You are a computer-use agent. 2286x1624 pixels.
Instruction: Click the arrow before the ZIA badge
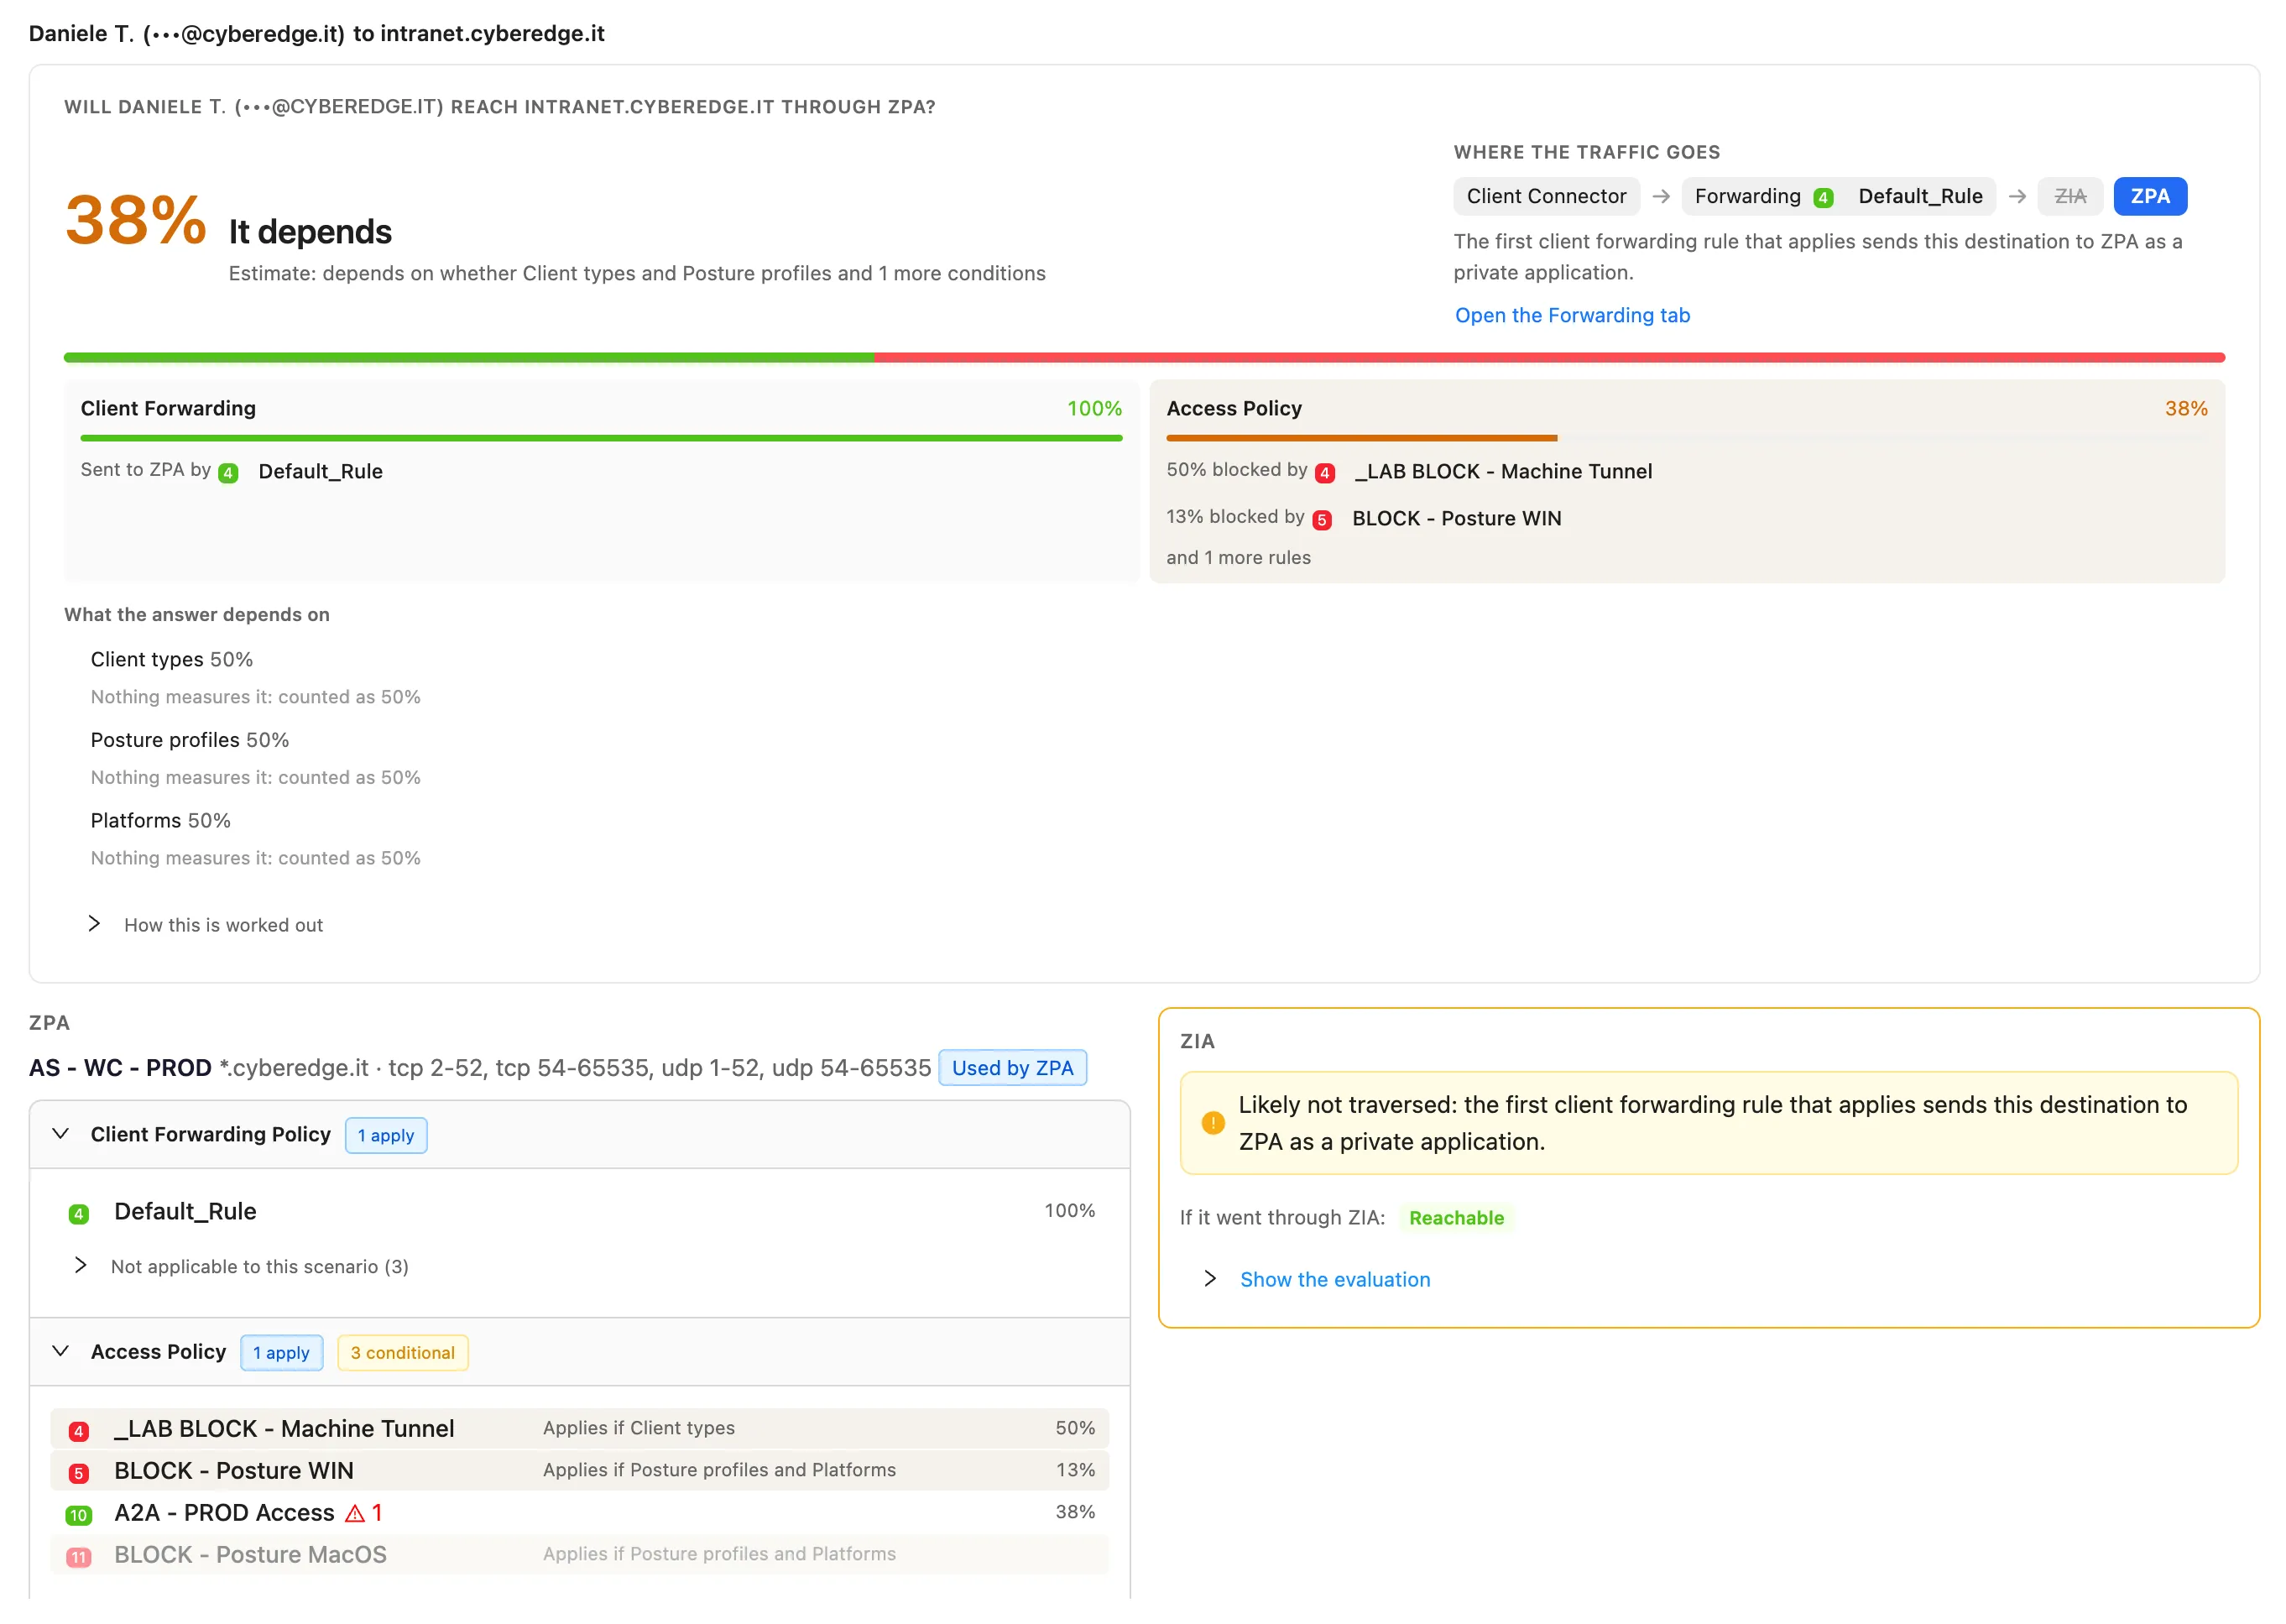coord(2017,196)
